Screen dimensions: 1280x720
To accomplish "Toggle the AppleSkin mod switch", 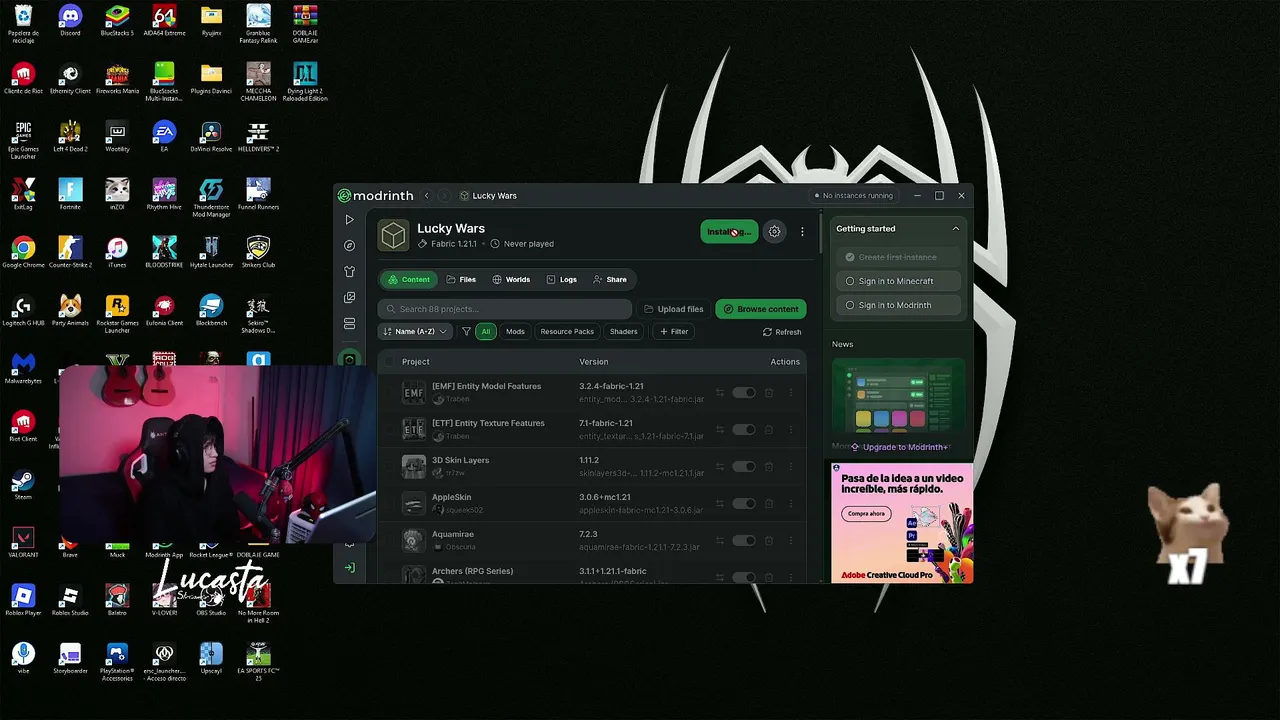I will pyautogui.click(x=743, y=504).
